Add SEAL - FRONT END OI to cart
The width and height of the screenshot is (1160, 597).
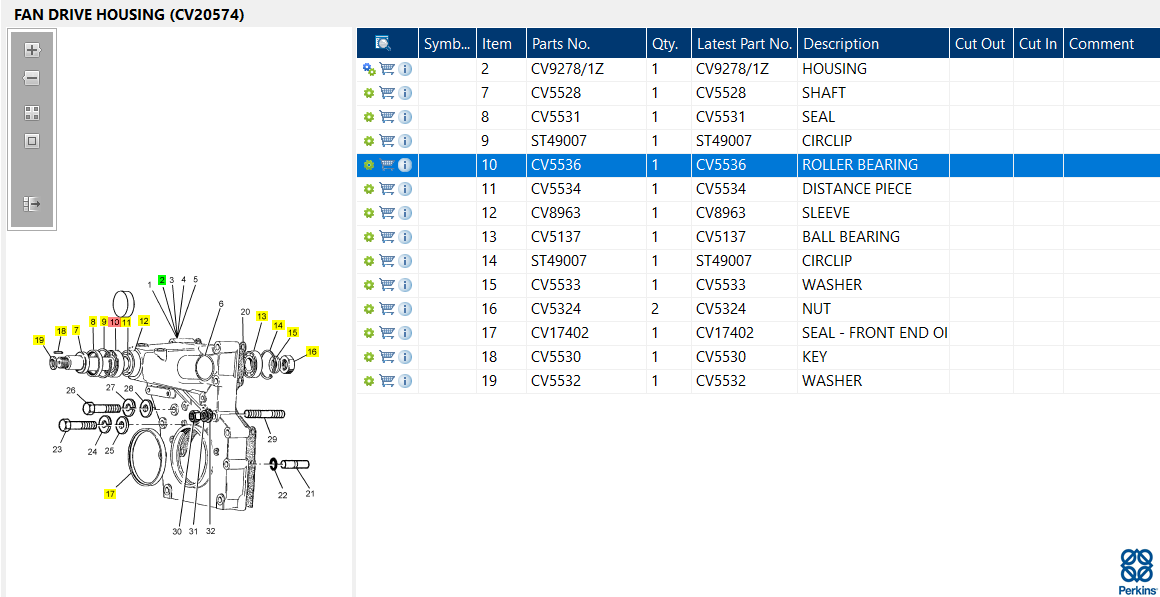pos(387,333)
